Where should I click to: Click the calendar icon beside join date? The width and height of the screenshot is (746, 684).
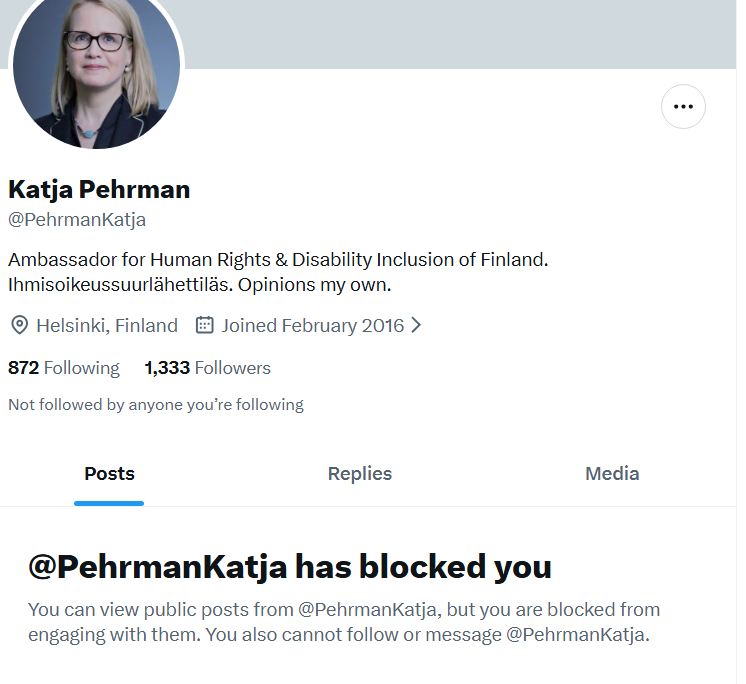(205, 325)
